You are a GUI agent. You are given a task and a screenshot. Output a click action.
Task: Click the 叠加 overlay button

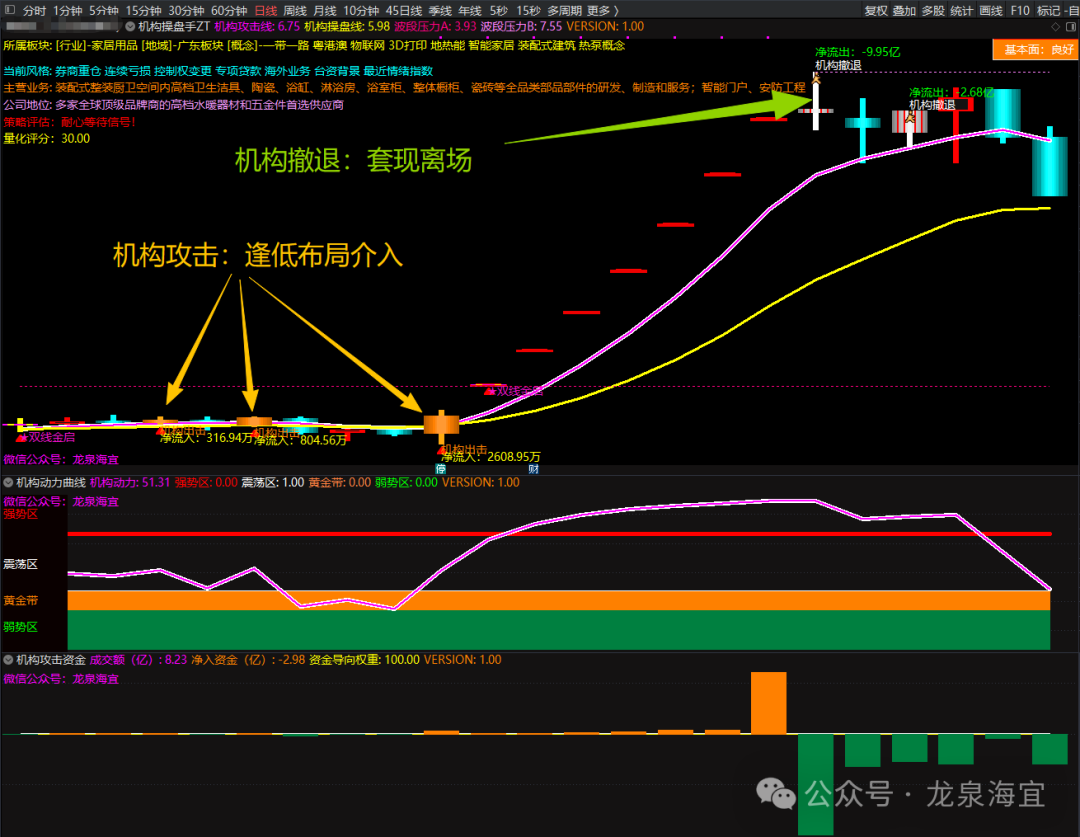point(904,10)
